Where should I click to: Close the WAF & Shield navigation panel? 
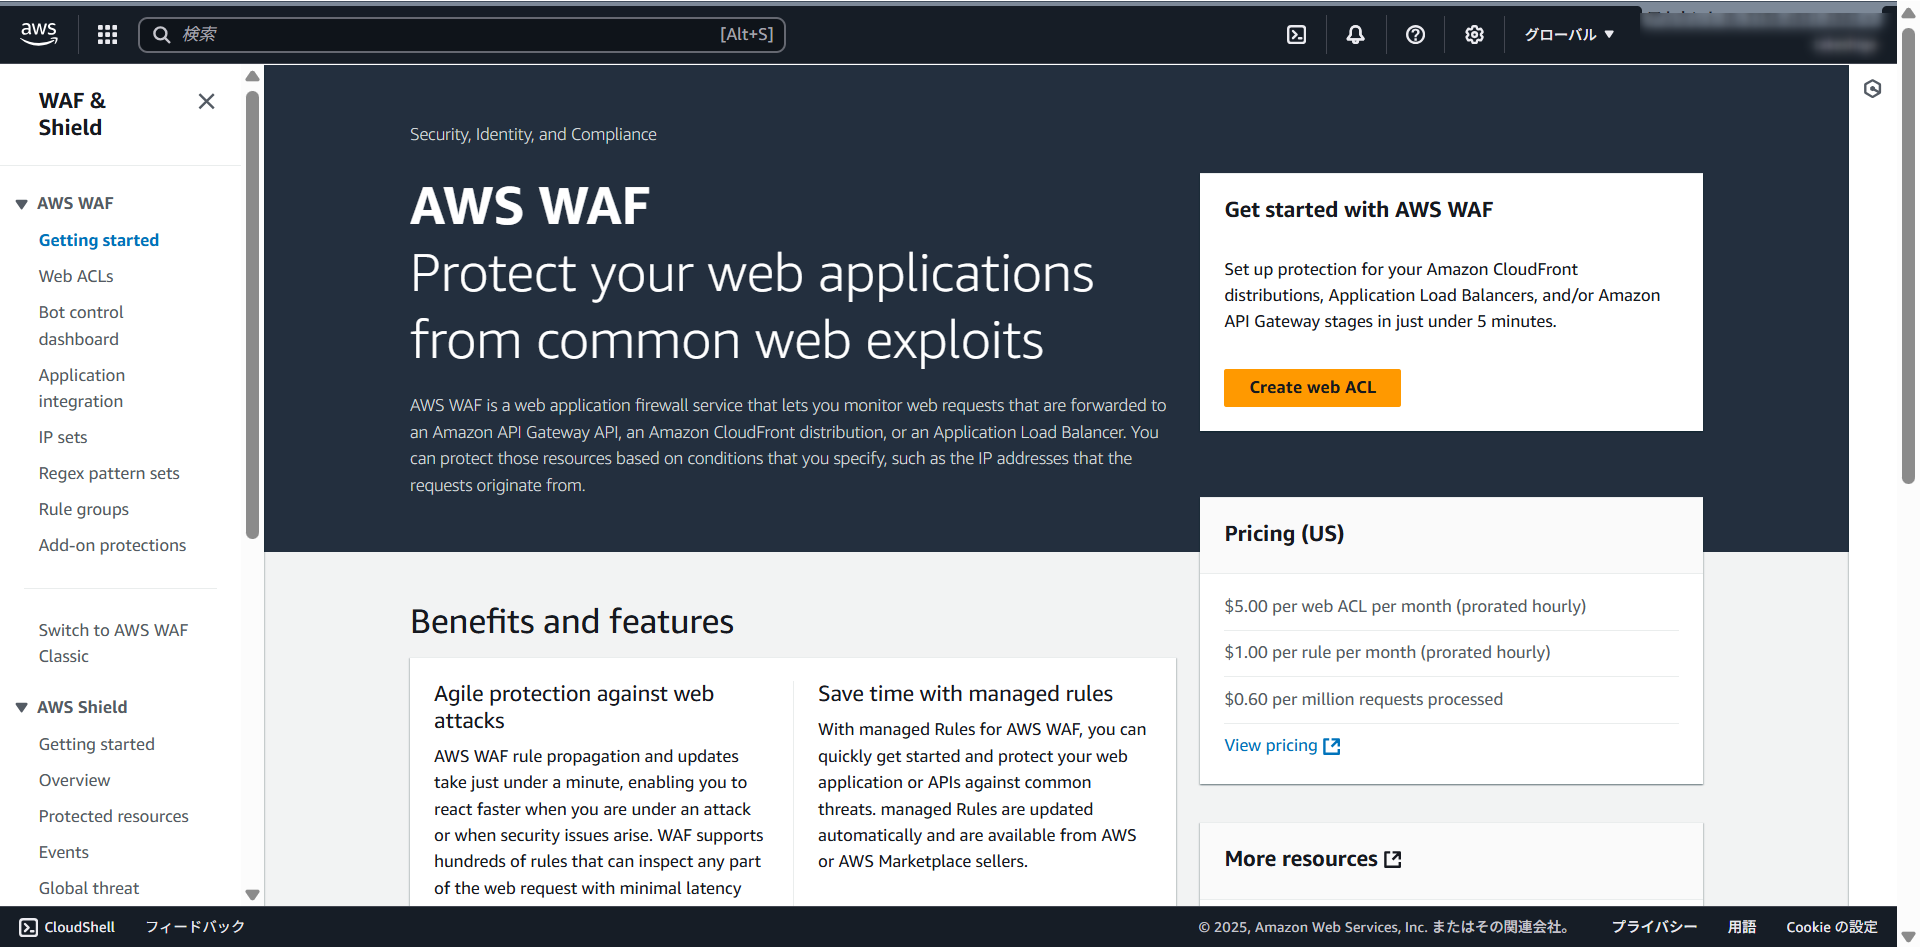point(206,101)
